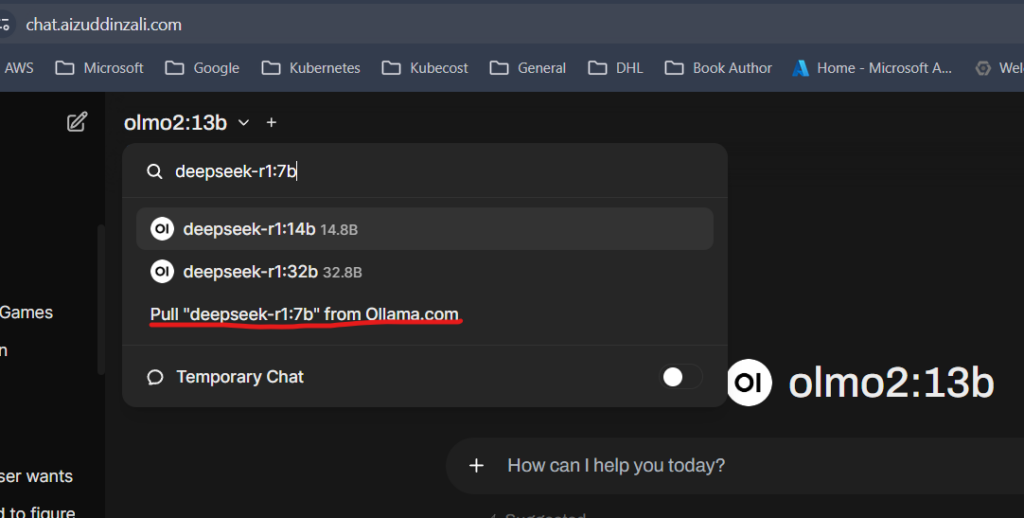1024x518 pixels.
Task: Open the Microsoft bookmarks folder
Action: pos(99,68)
